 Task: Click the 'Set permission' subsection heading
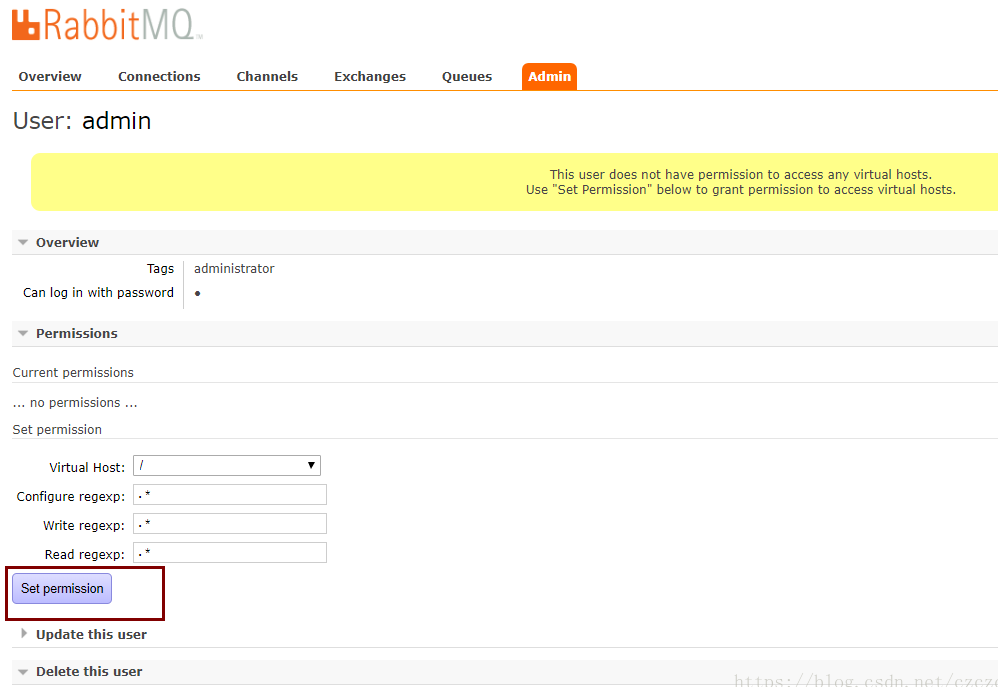[57, 430]
